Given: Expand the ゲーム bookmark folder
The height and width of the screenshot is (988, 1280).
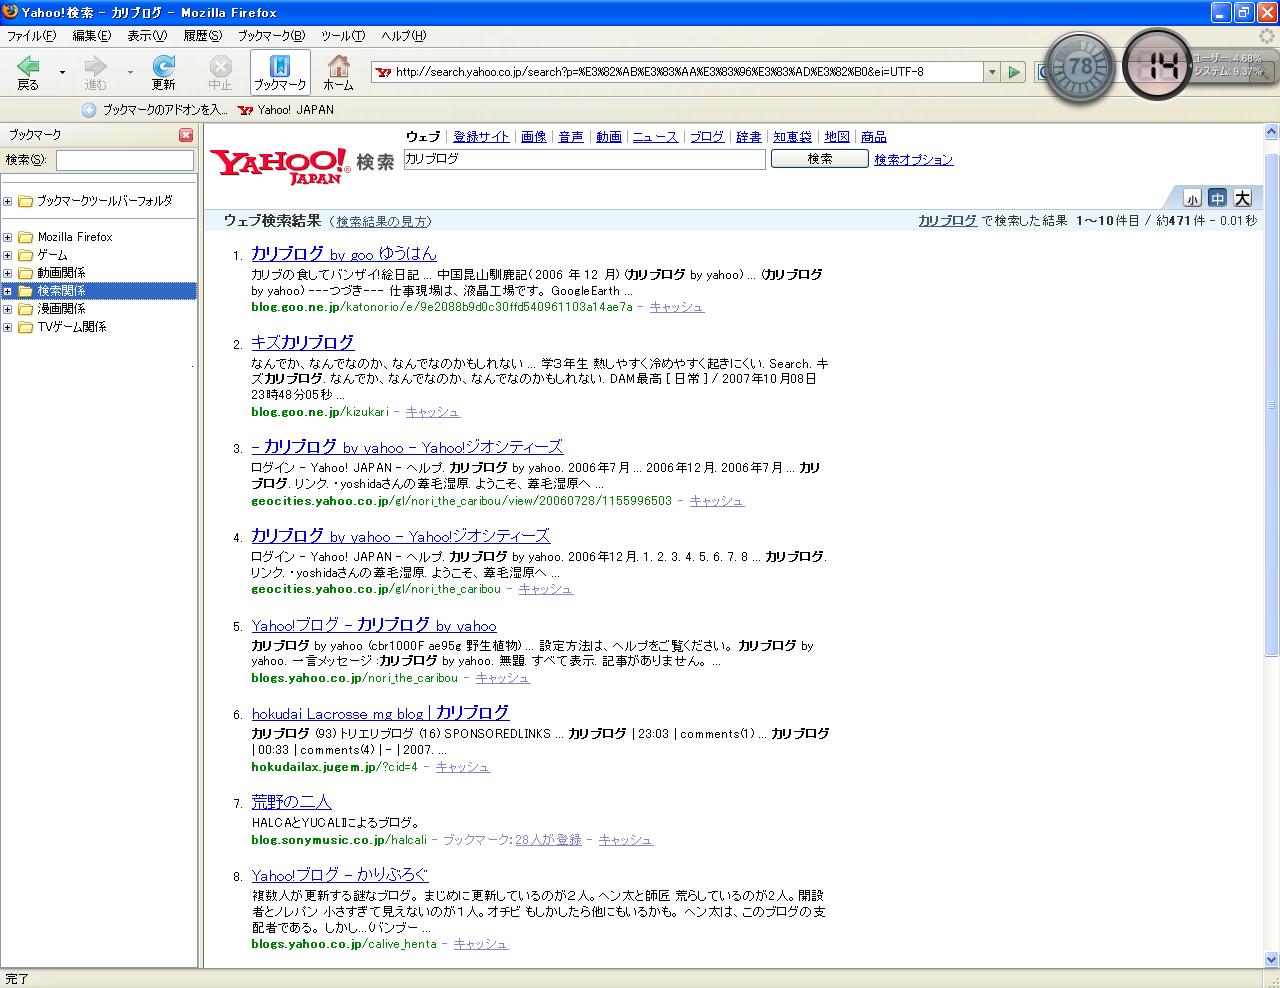Looking at the screenshot, I should tap(8, 255).
